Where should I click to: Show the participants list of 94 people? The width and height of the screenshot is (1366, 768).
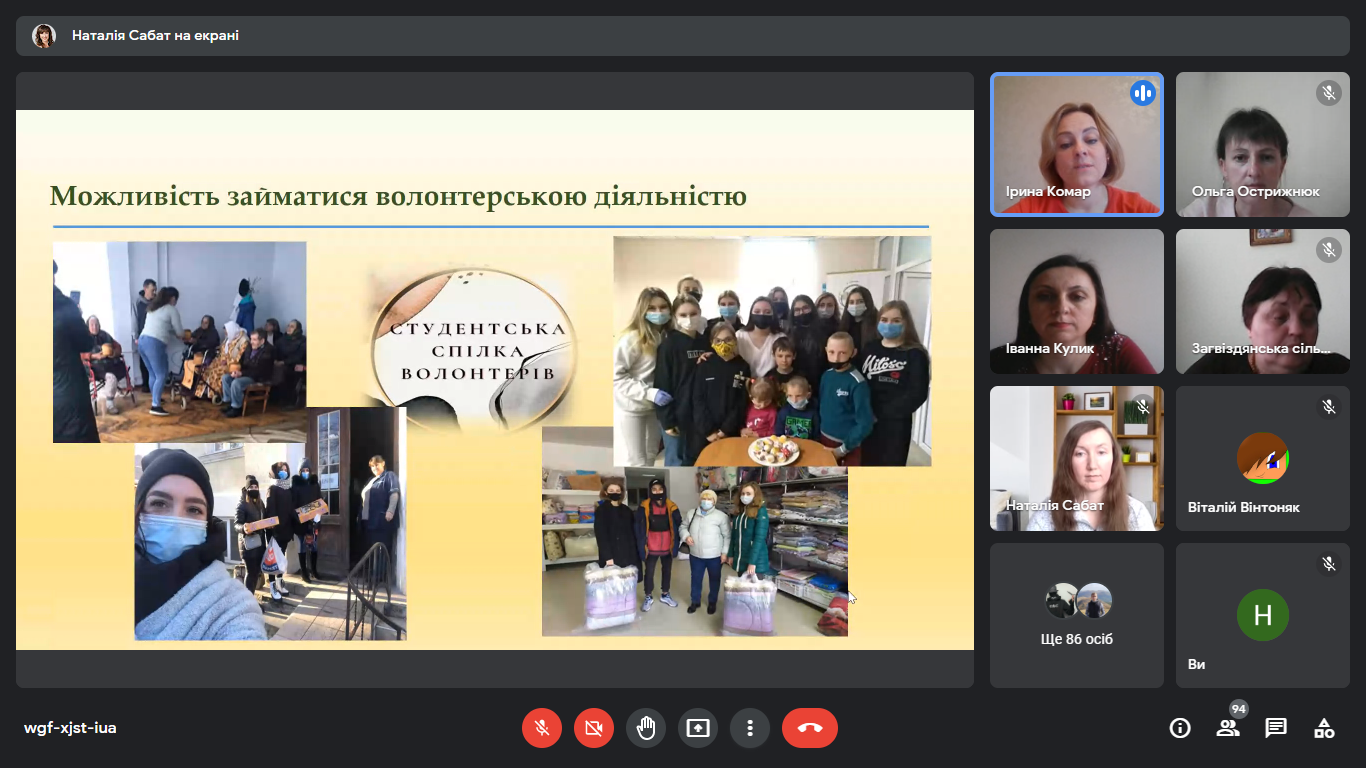point(1228,728)
